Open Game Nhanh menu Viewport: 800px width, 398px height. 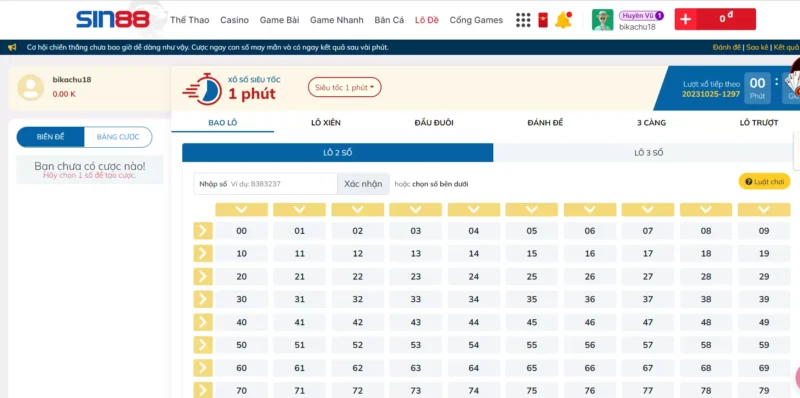click(337, 20)
